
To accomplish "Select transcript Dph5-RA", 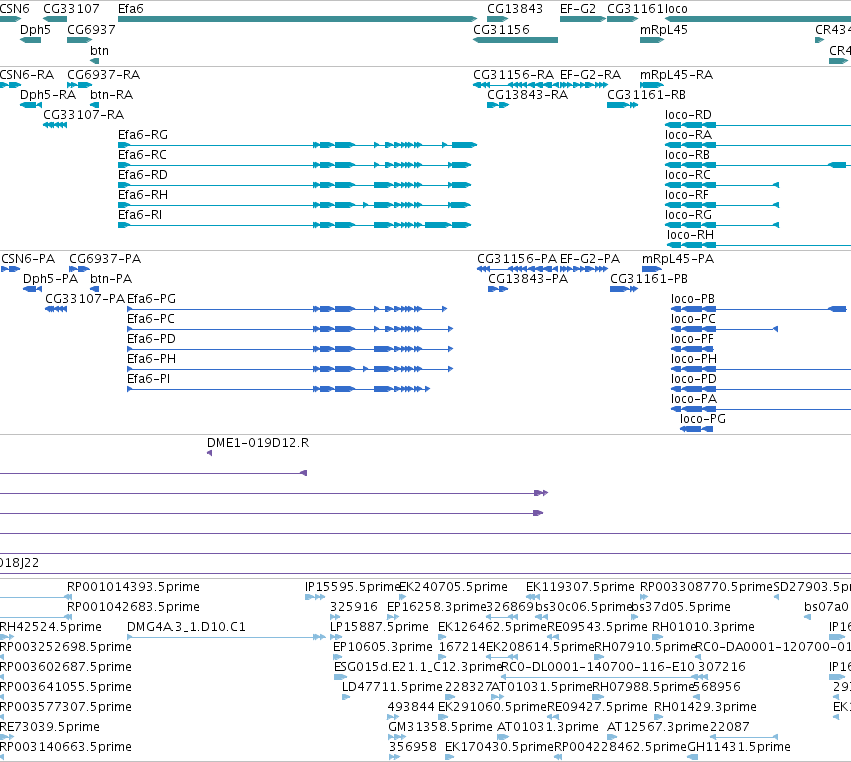I will pos(48,95).
